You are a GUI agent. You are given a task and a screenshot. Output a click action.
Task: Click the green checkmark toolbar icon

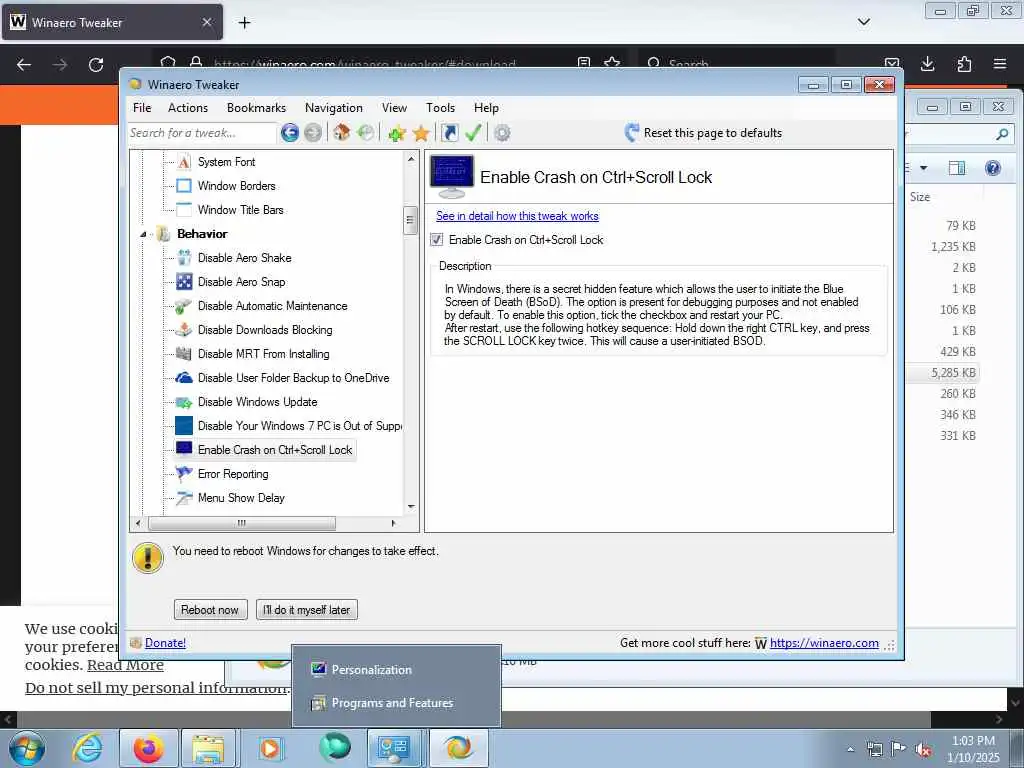pyautogui.click(x=473, y=133)
